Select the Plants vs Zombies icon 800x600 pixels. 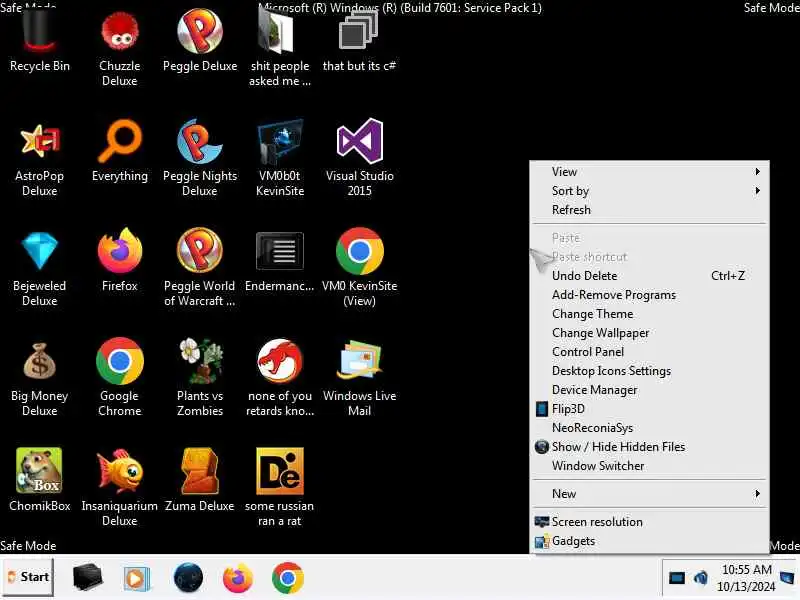pos(199,378)
